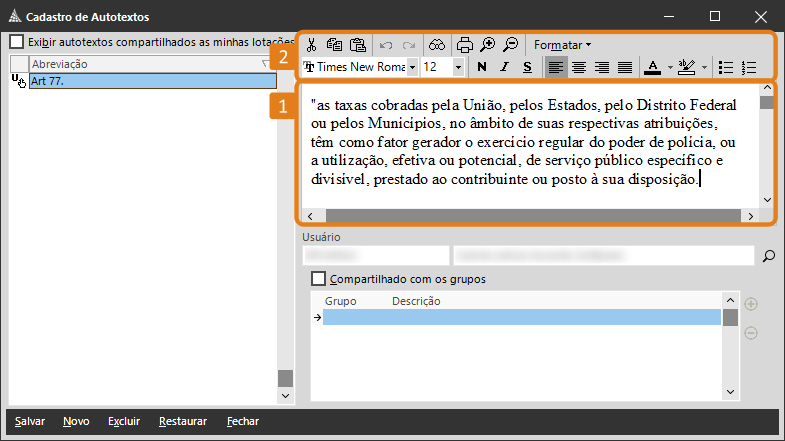Open the Times New Roman font dropdown

coord(413,67)
